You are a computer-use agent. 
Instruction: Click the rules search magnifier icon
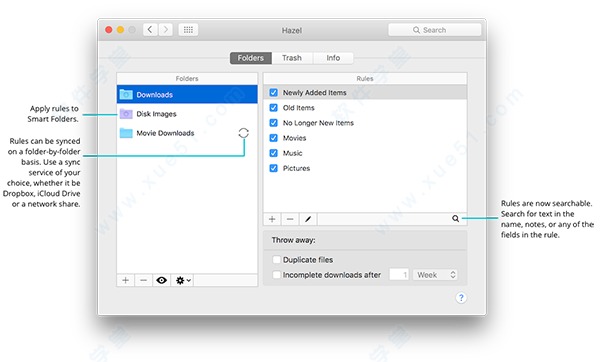point(455,219)
